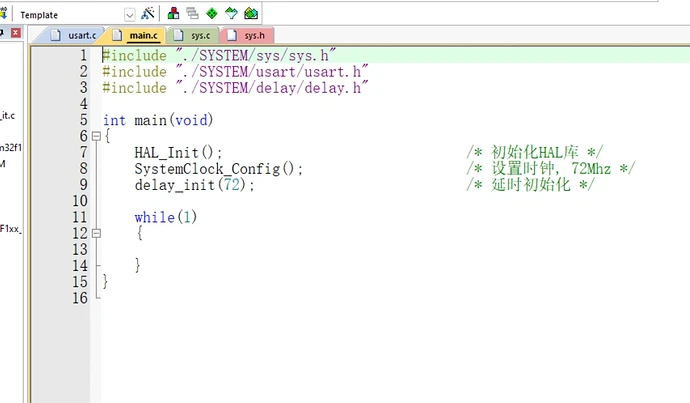Select the _it.c file in project tree

click(x=8, y=114)
